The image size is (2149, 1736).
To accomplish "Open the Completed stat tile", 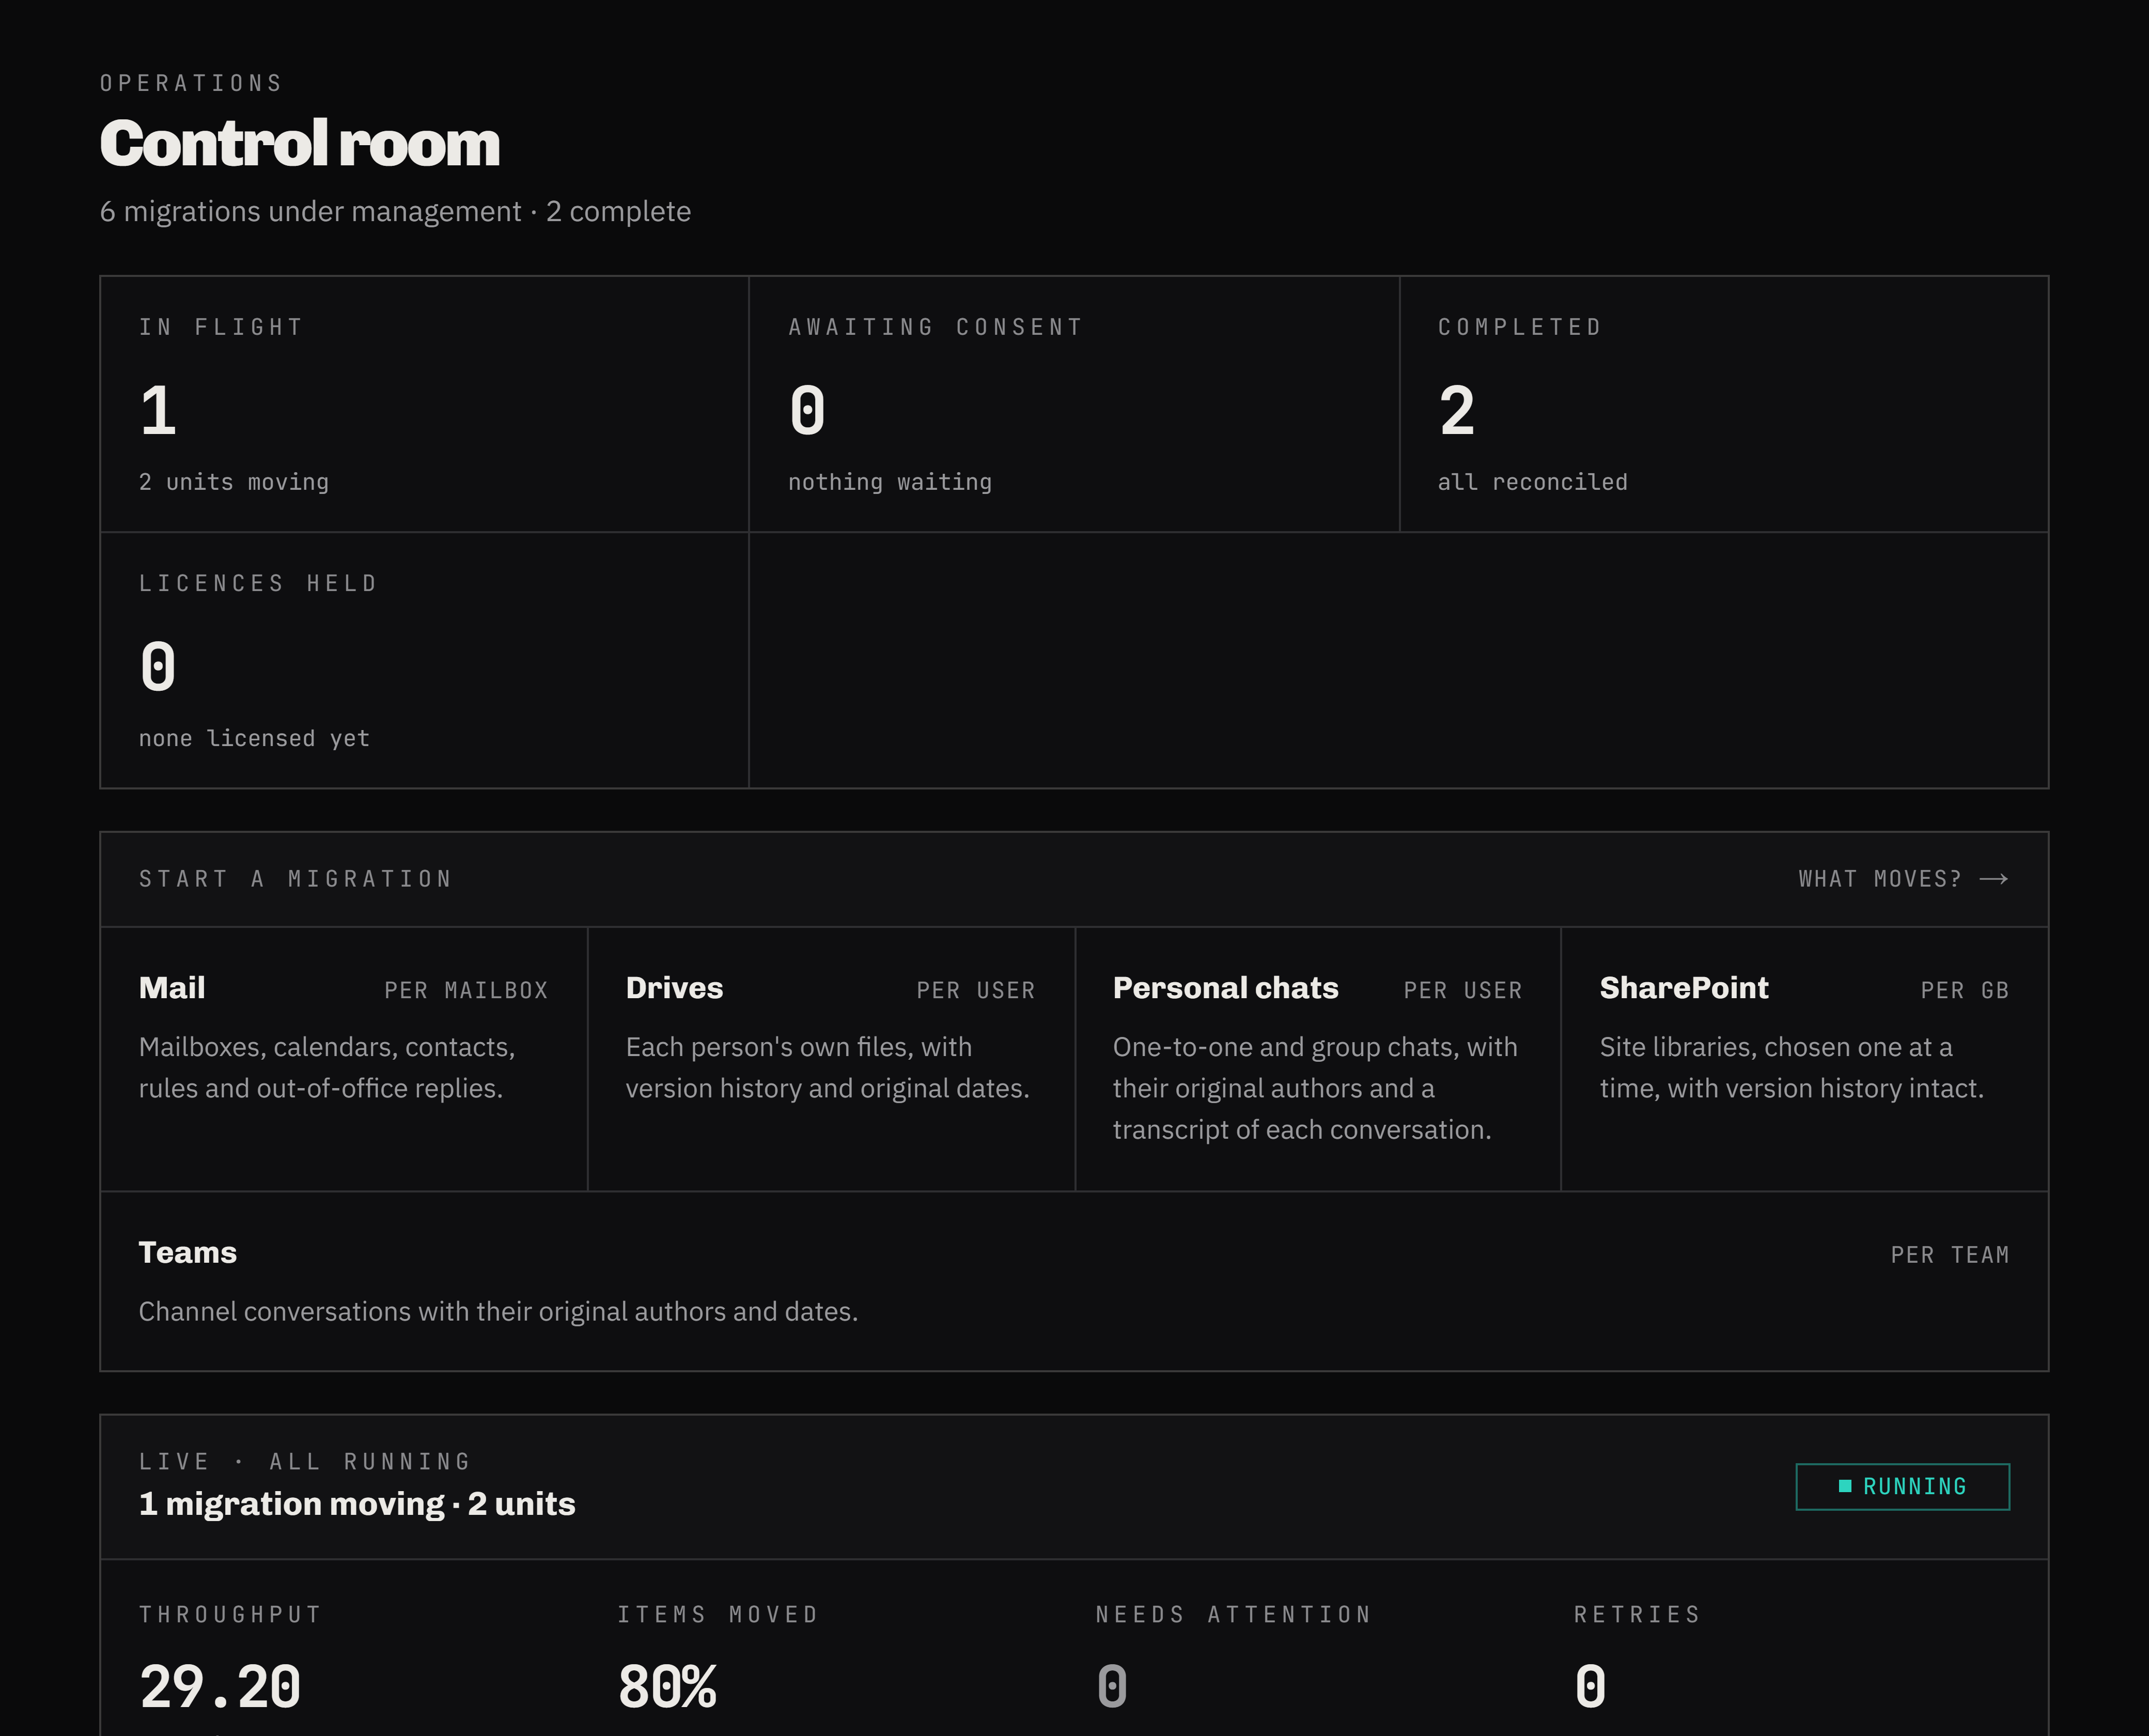I will (x=1724, y=404).
